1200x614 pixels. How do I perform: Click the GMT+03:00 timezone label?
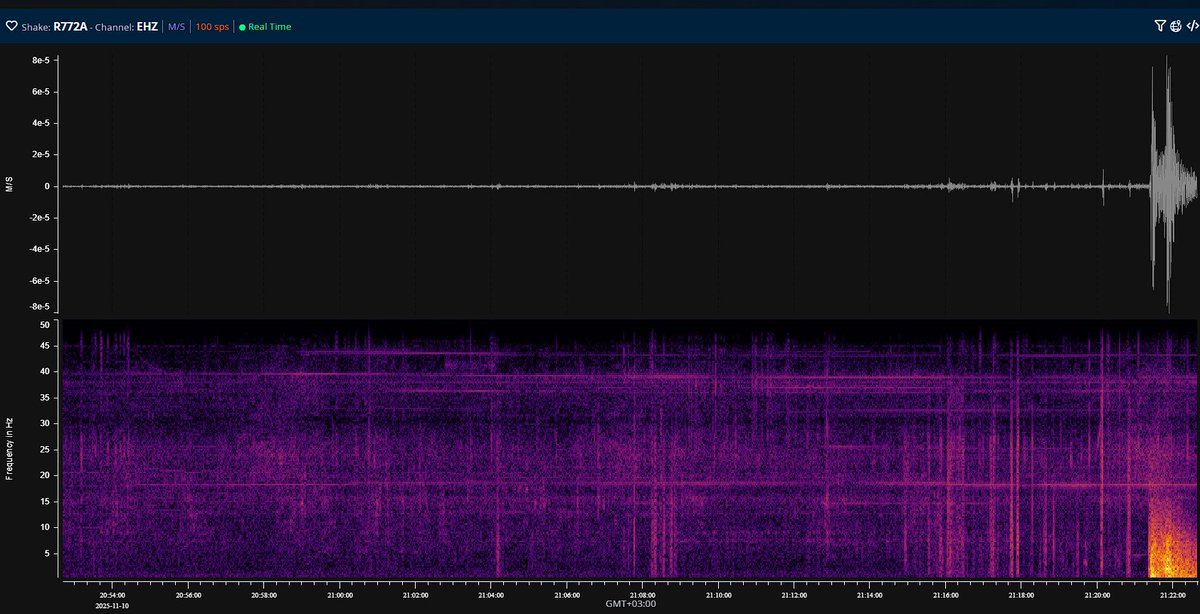coord(631,604)
